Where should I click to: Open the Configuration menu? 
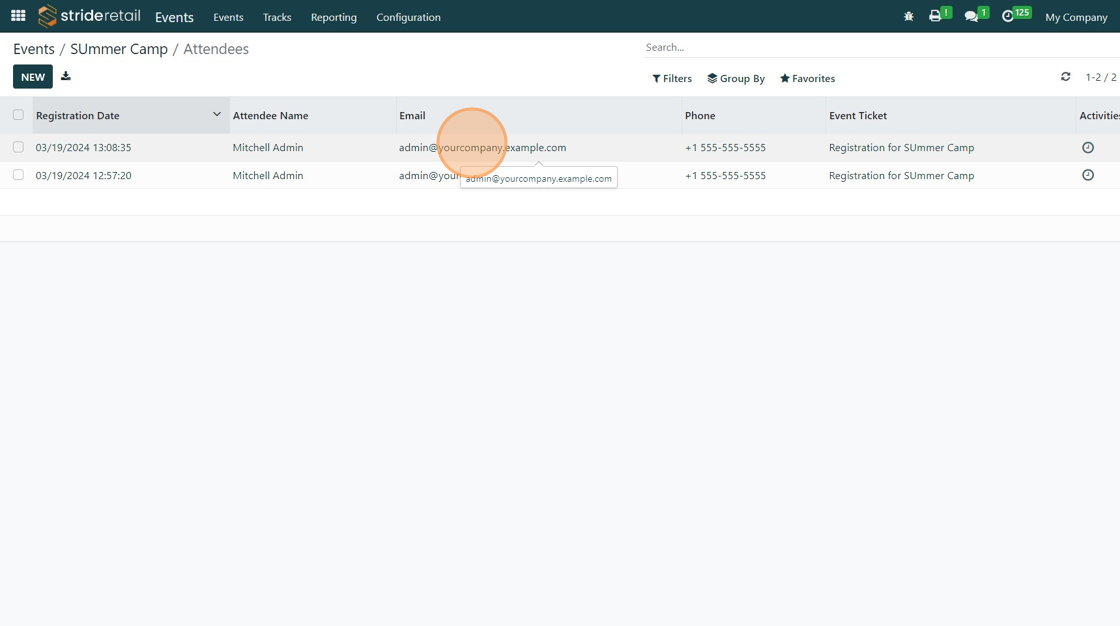tap(409, 17)
